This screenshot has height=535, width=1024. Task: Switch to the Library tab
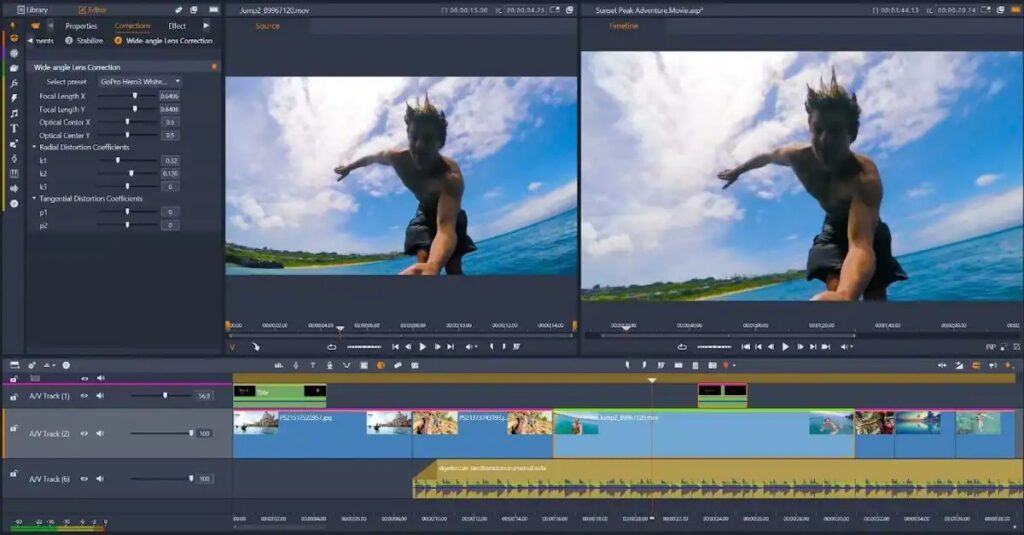coord(33,10)
